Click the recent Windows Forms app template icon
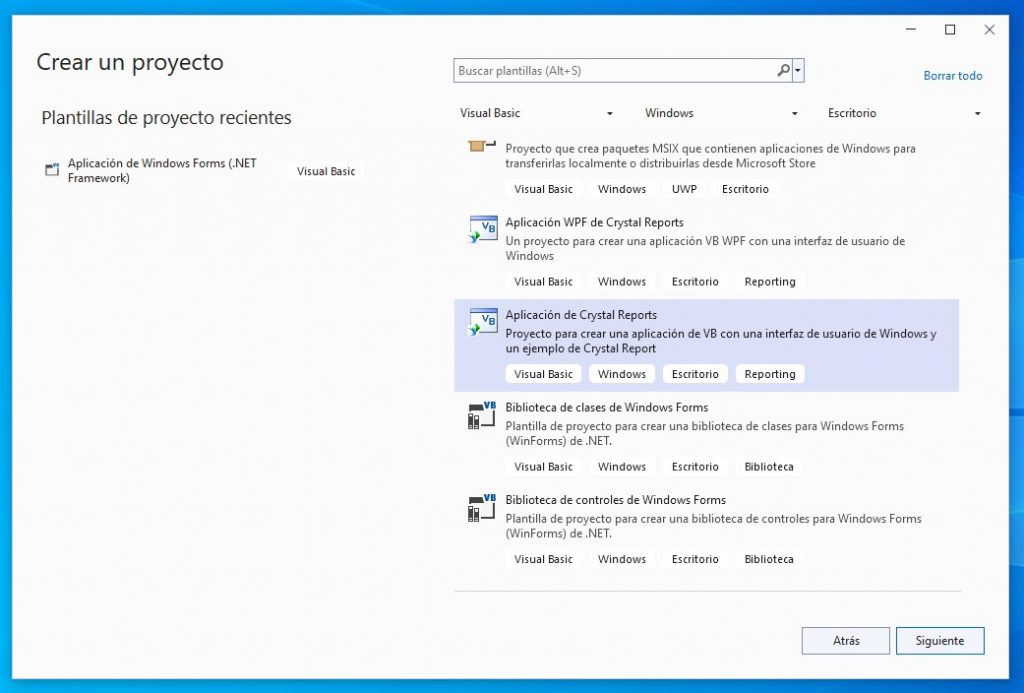Viewport: 1024px width, 693px height. pyautogui.click(x=52, y=170)
